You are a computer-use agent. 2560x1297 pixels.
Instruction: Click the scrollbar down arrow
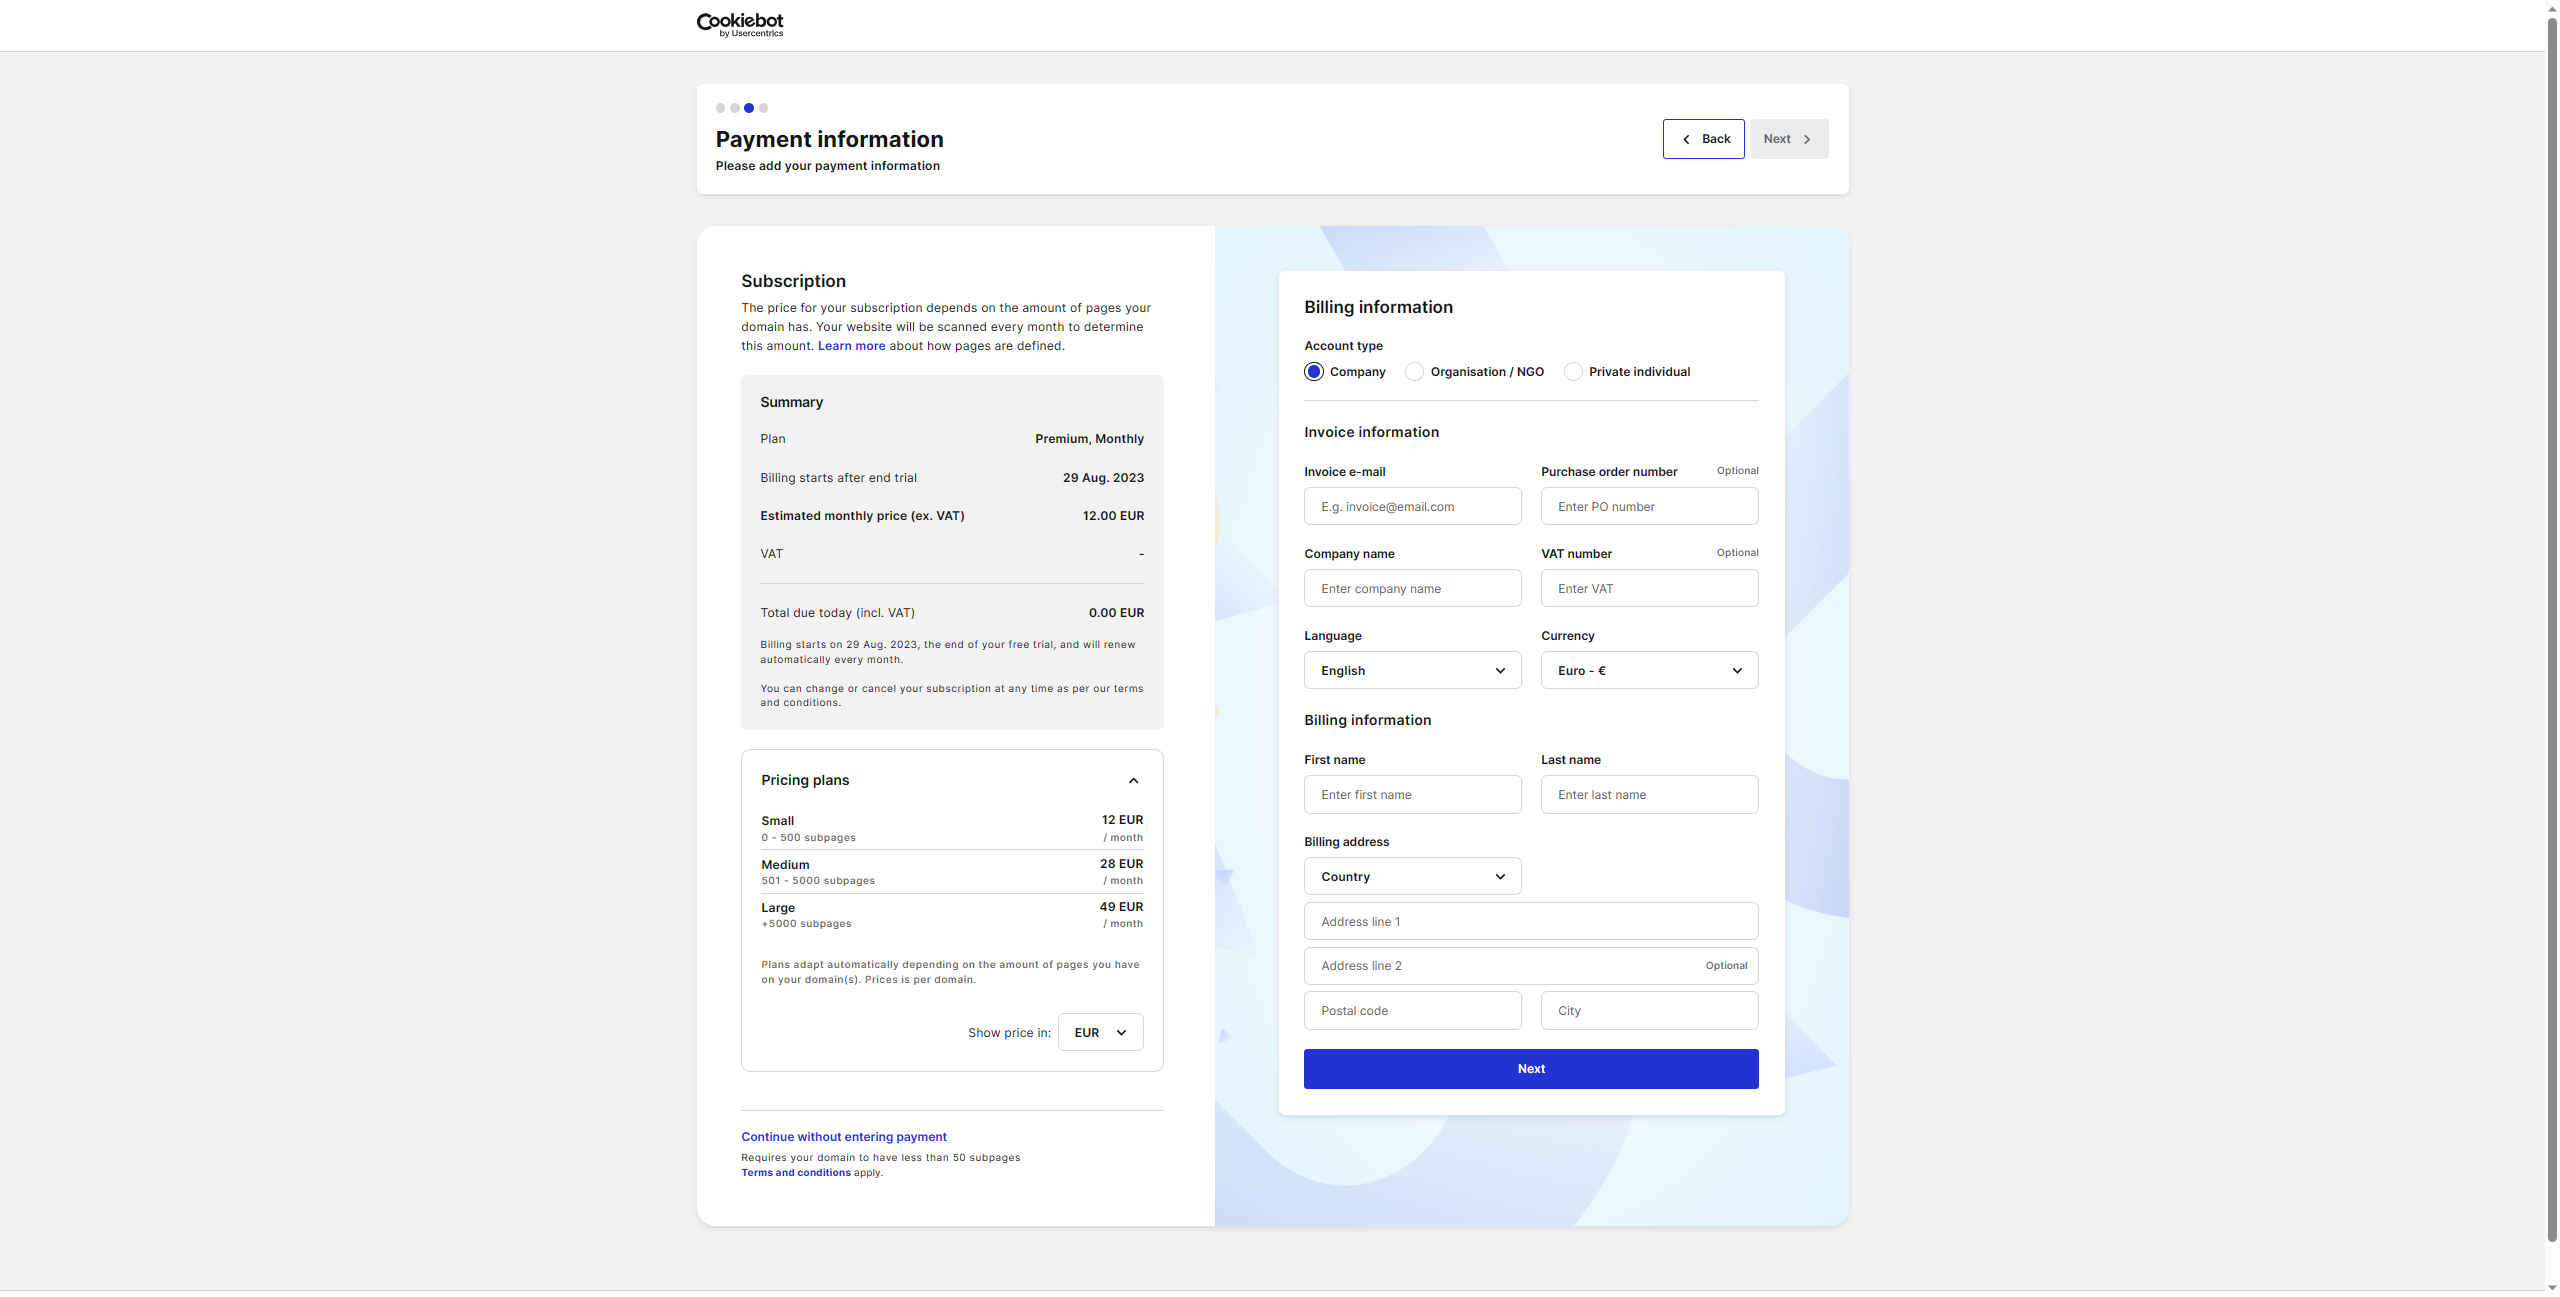tap(2551, 1288)
